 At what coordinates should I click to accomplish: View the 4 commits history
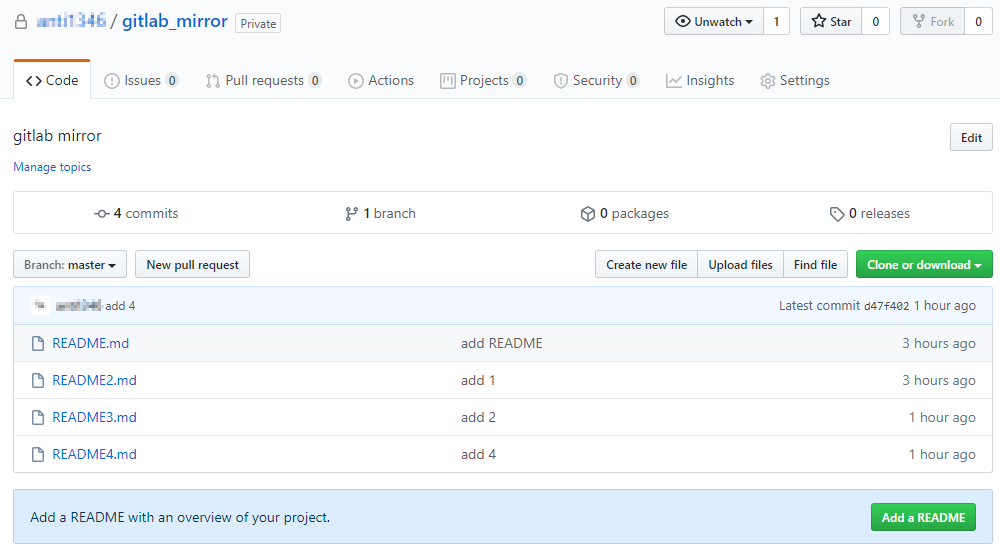(136, 214)
